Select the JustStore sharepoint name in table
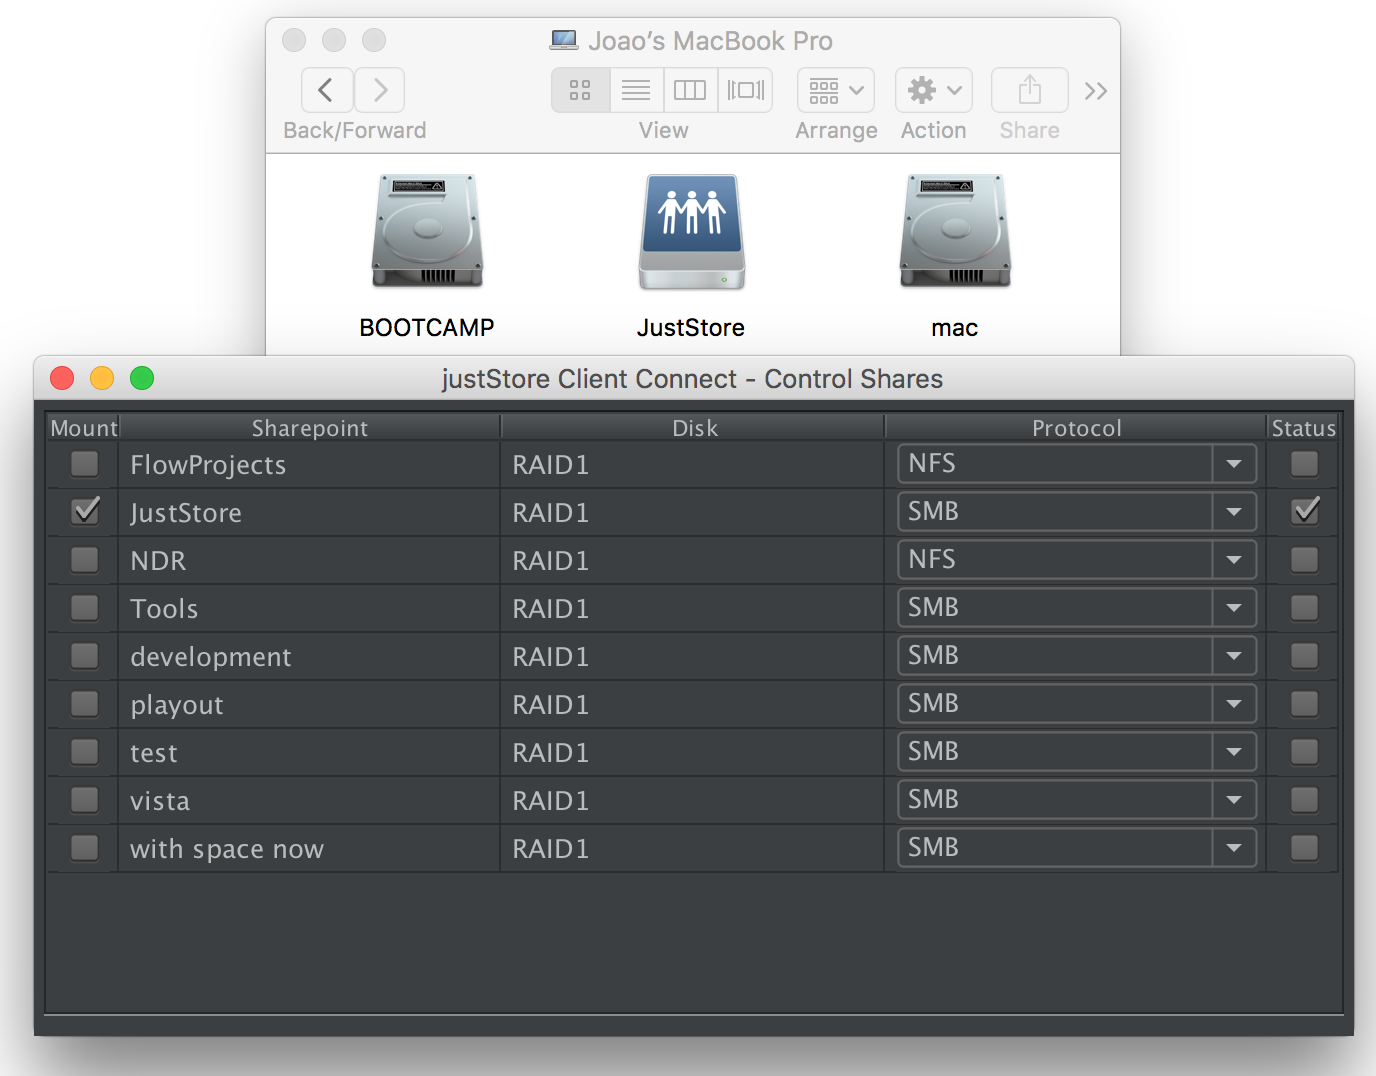The image size is (1376, 1076). point(186,513)
